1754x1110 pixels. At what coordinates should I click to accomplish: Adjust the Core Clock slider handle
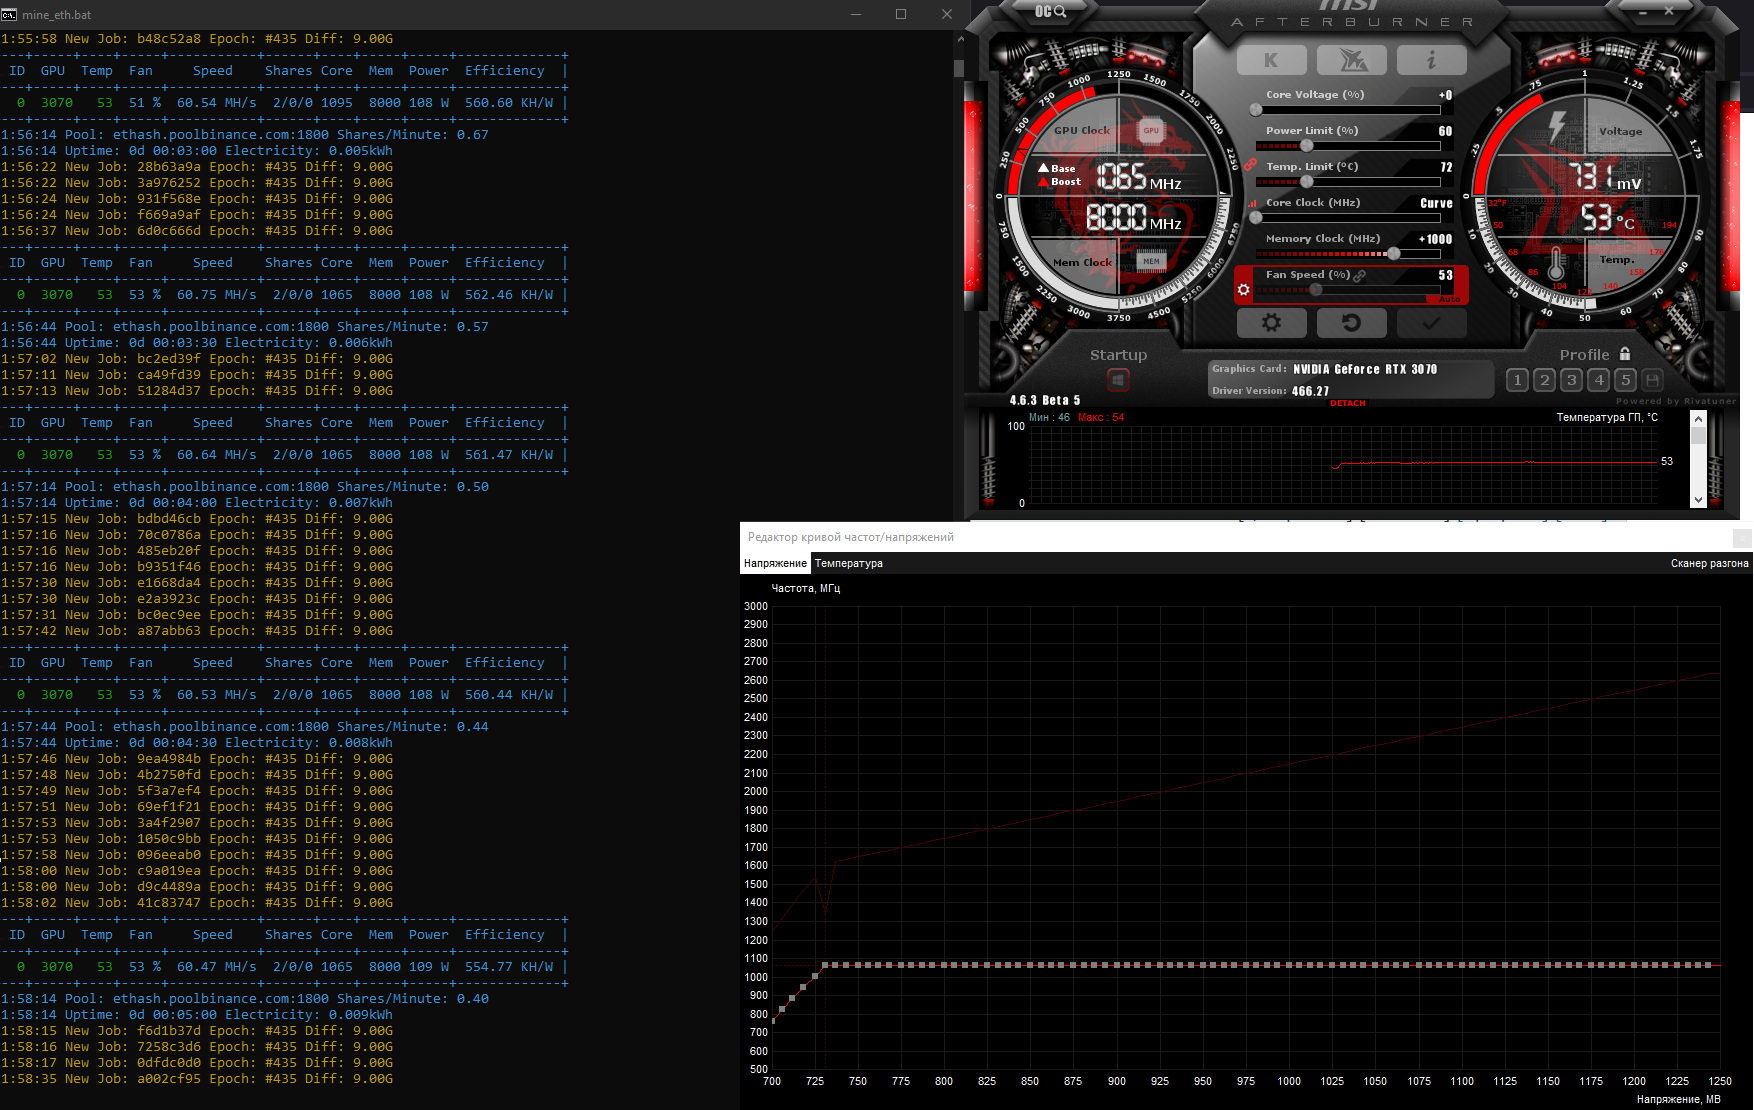click(1256, 218)
